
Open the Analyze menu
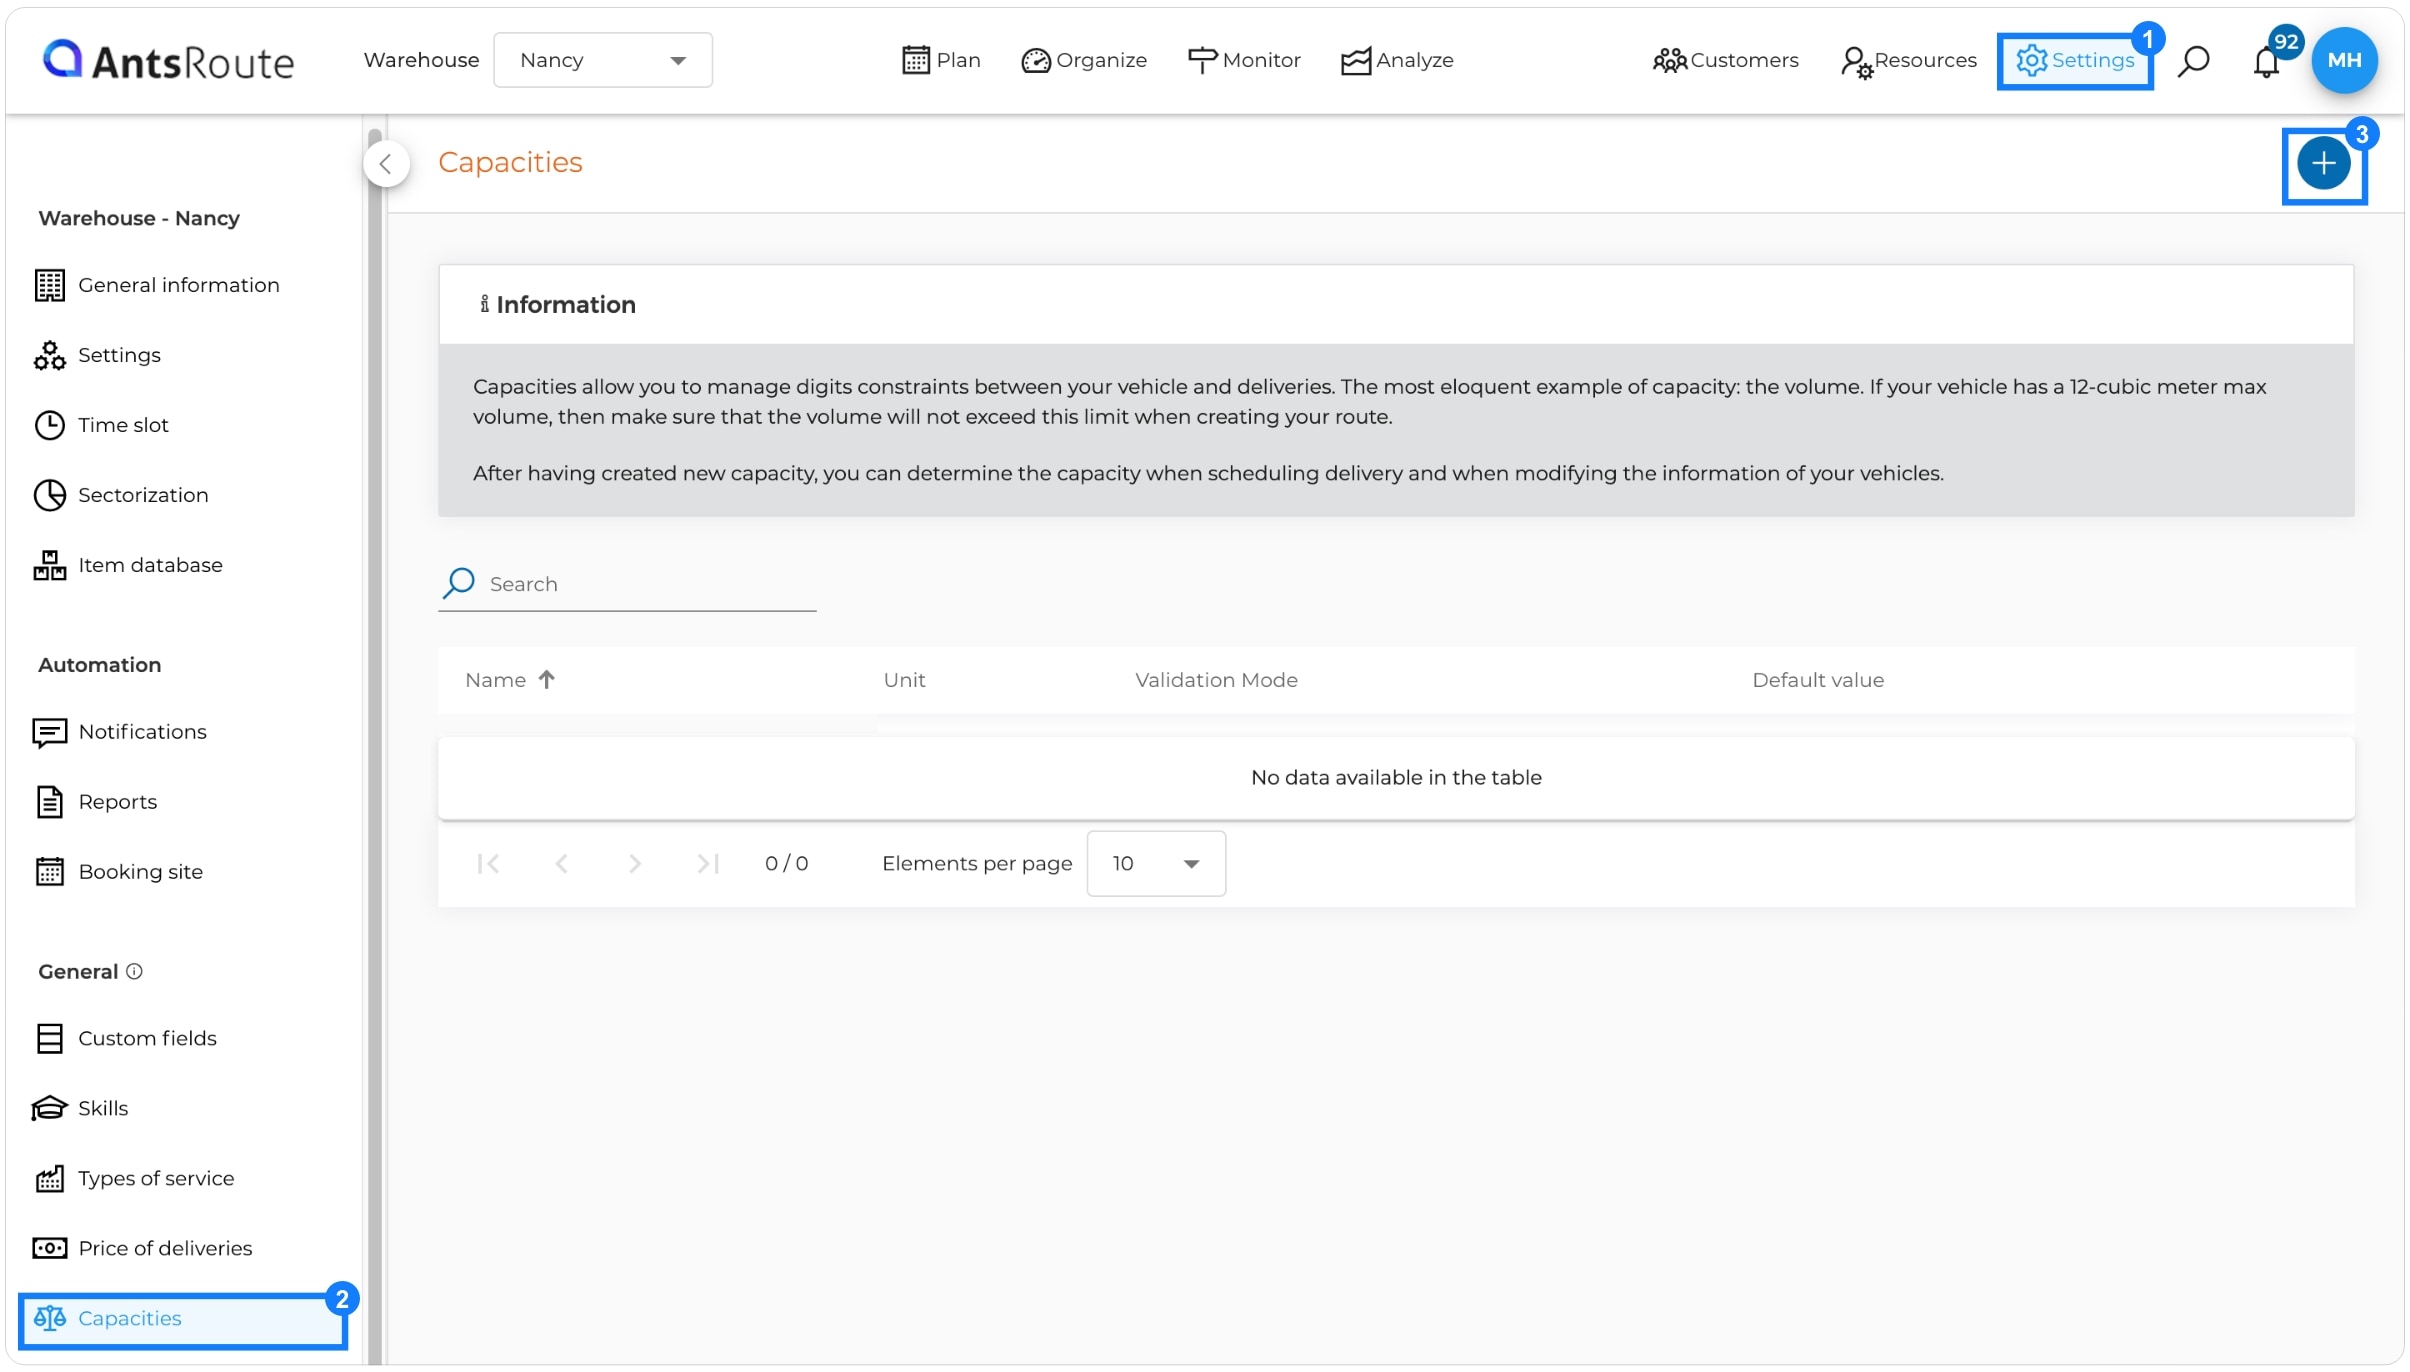(x=1397, y=60)
